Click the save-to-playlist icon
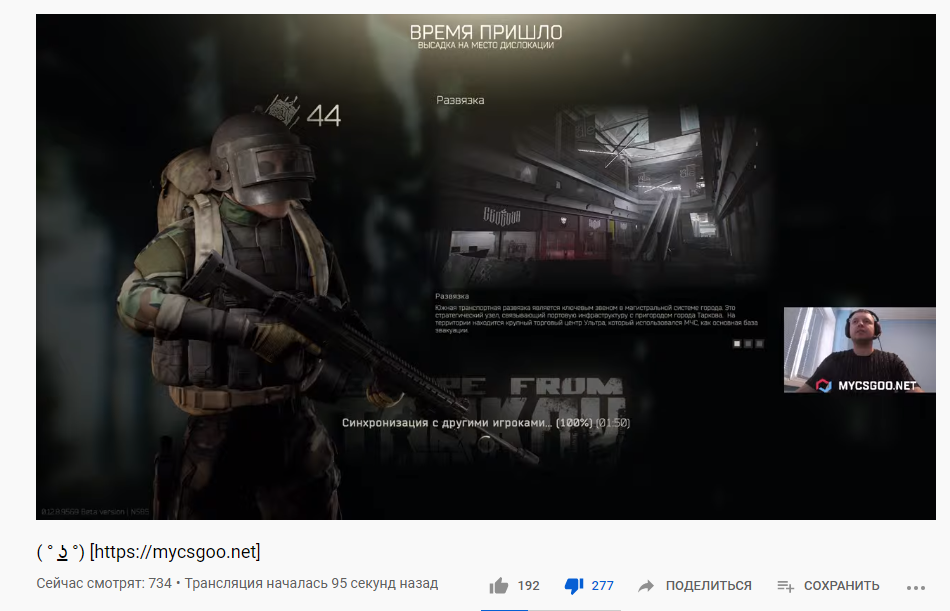The image size is (950, 611). click(x=785, y=585)
